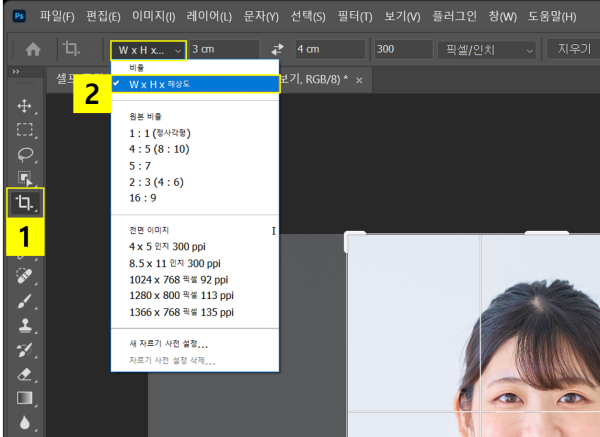Image resolution: width=600 pixels, height=437 pixels.
Task: Choose 16 : 9 ratio
Action: [195, 198]
